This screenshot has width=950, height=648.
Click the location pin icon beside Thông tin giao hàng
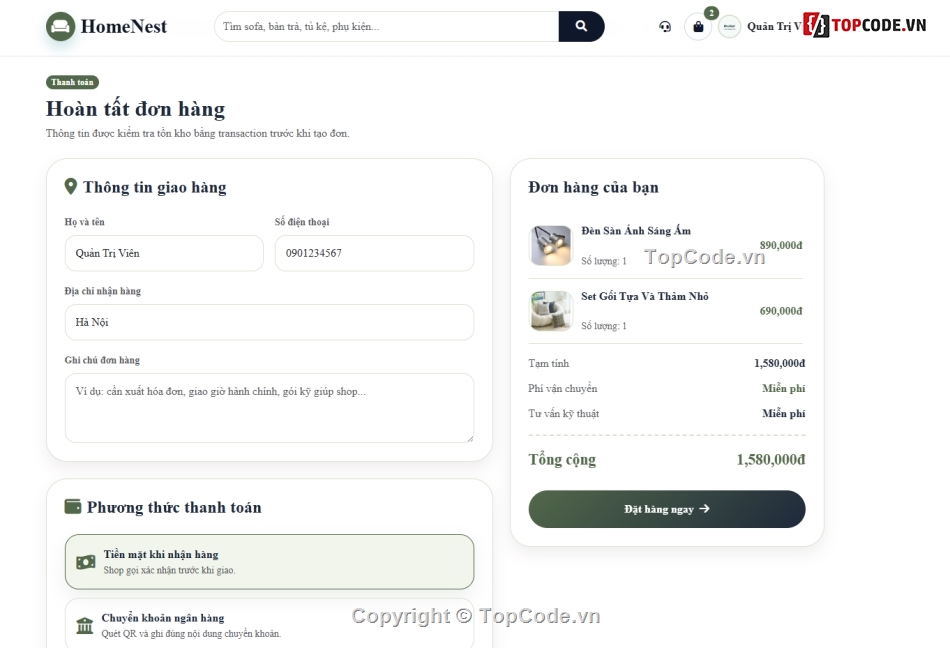[x=71, y=187]
